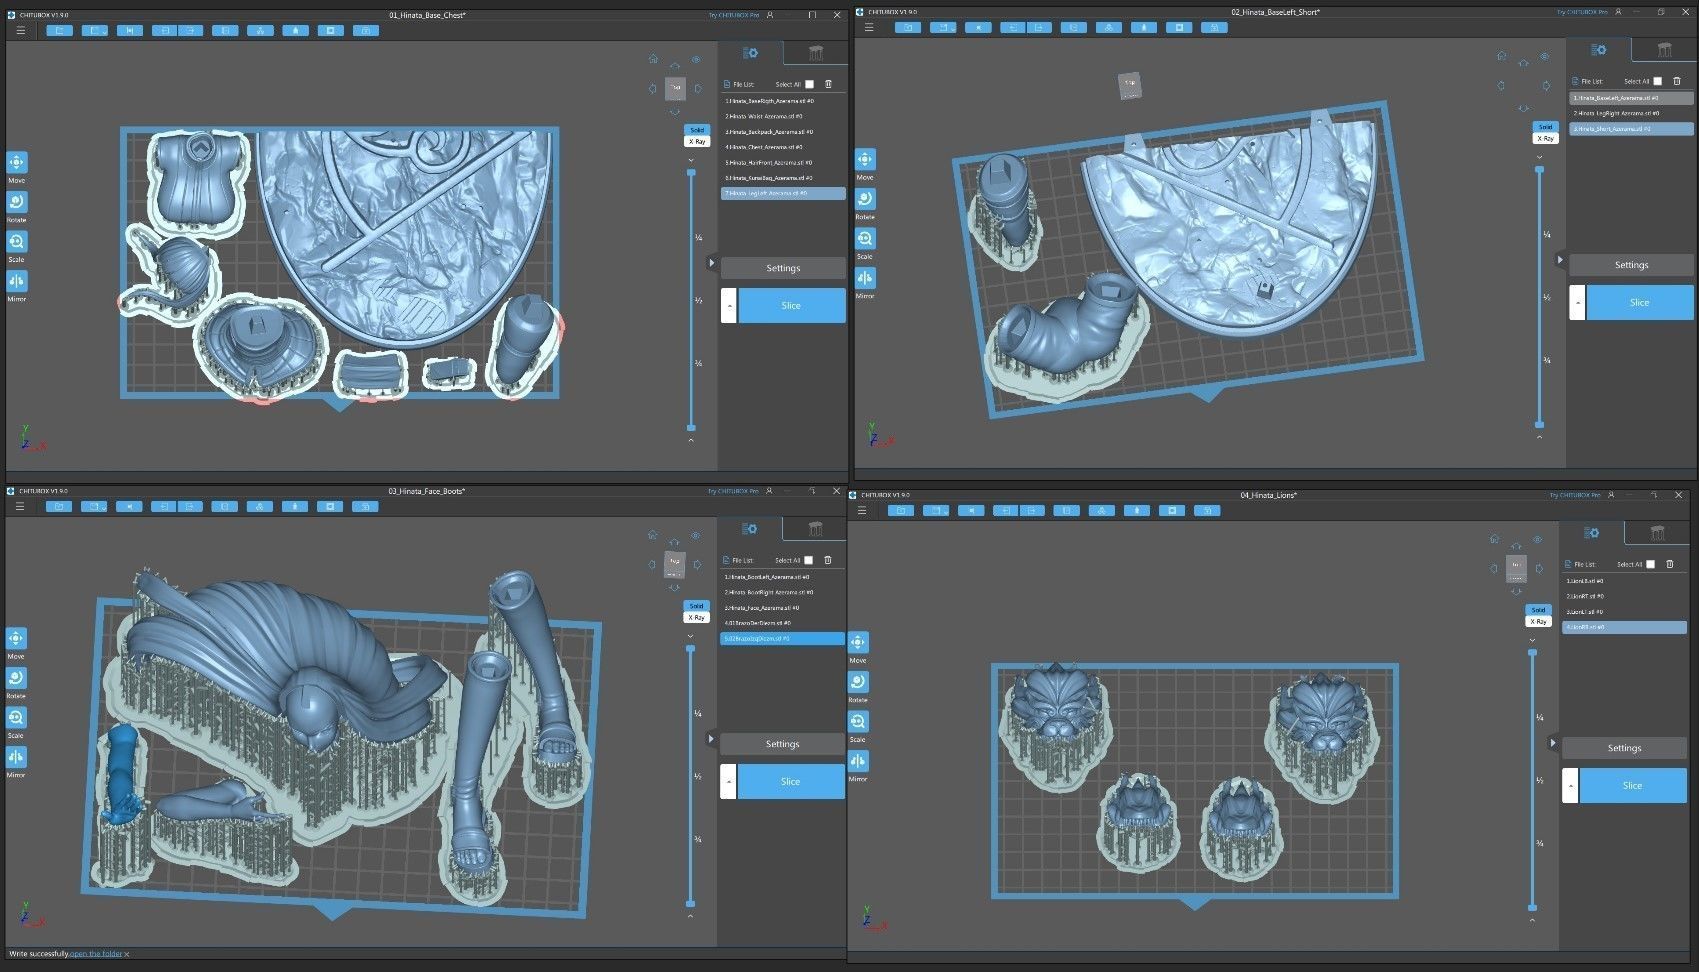Click the eye view icon in 02_Hinata_BaseLeft_Short viewport

click(x=1544, y=56)
